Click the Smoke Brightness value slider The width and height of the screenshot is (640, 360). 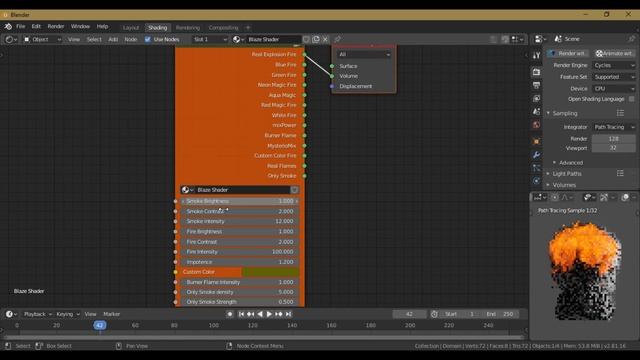coord(240,201)
